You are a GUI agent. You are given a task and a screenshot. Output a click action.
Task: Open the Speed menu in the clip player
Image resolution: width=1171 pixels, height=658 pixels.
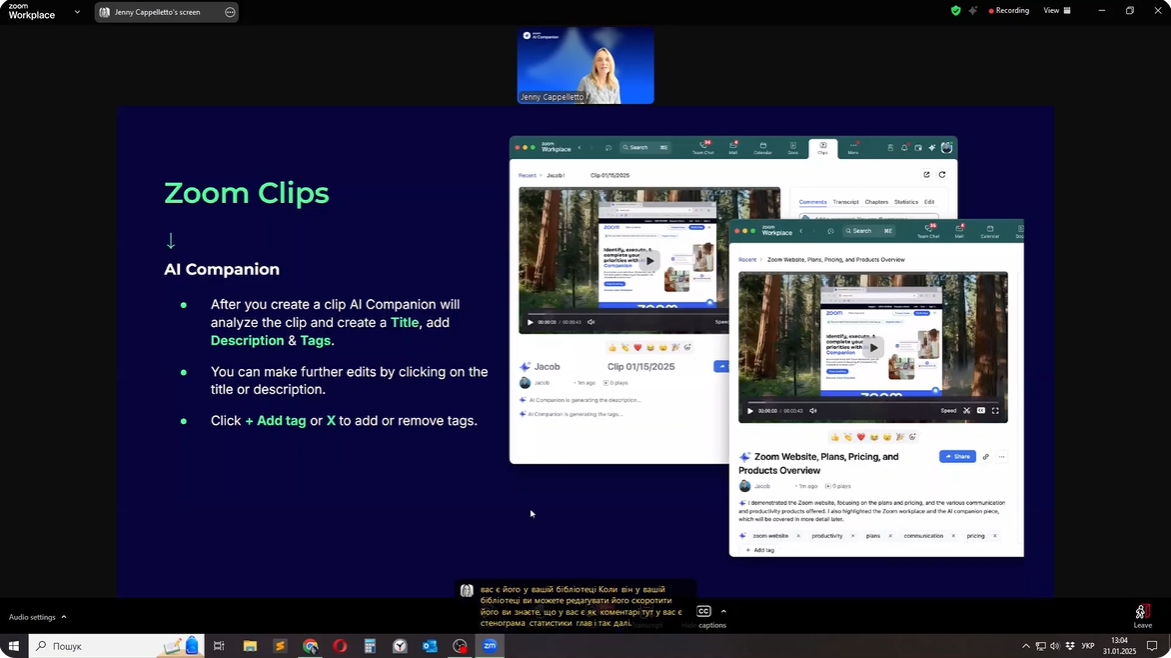click(x=948, y=411)
